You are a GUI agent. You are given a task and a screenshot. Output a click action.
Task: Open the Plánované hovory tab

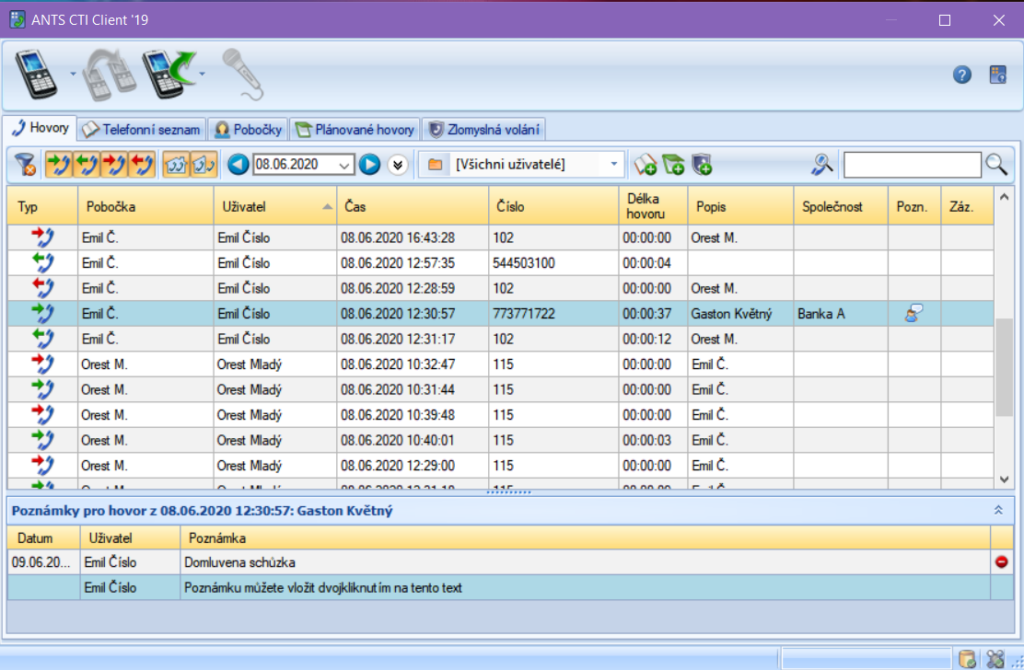(355, 130)
